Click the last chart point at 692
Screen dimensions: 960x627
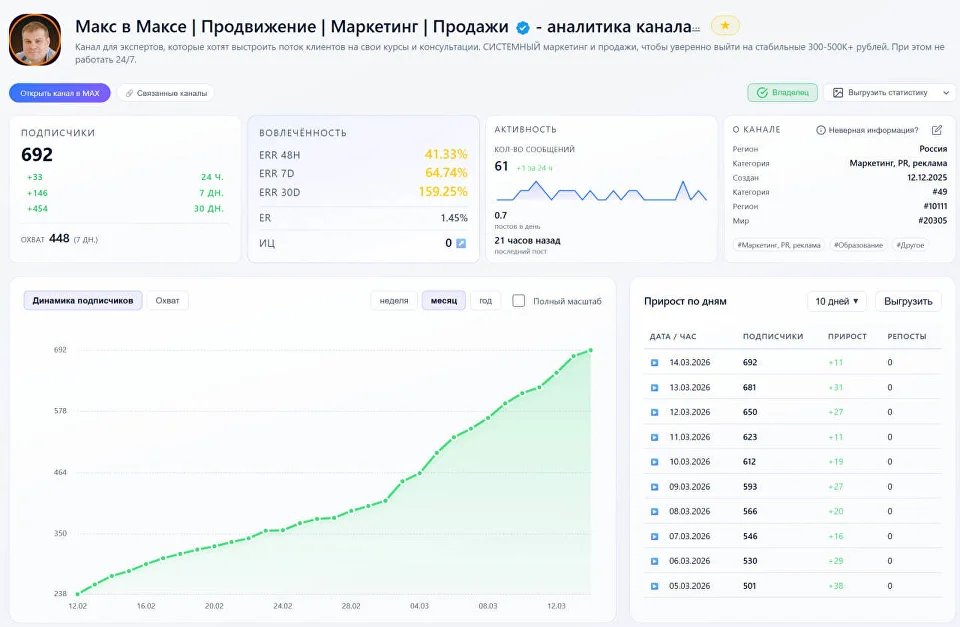(591, 350)
